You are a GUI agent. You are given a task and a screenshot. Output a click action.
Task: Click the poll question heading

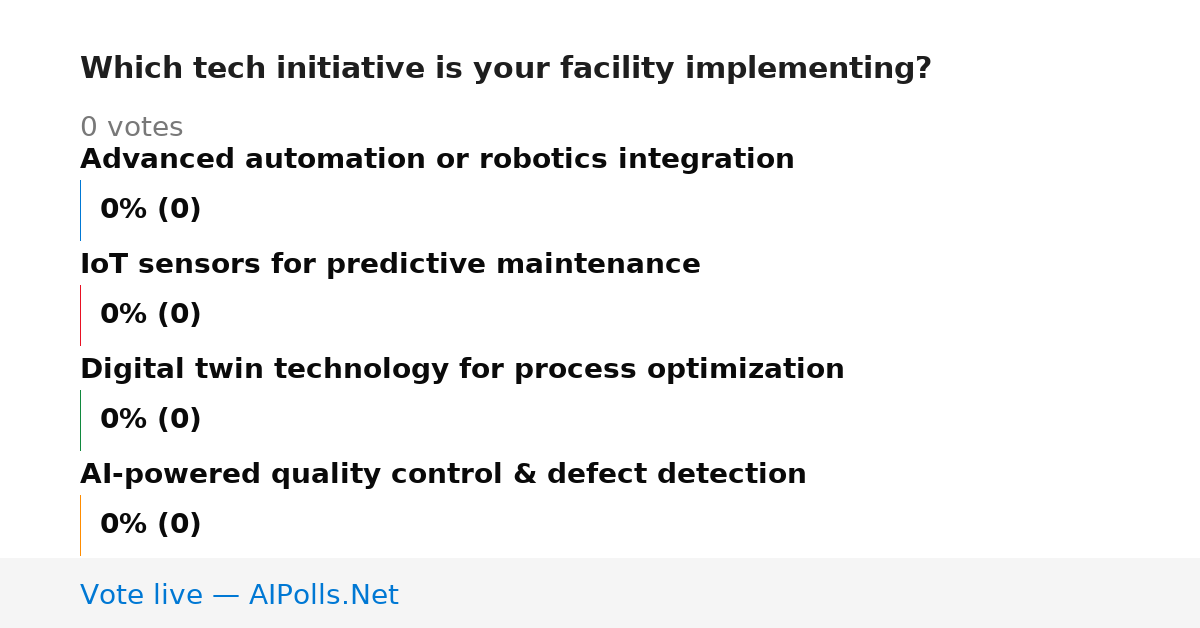(x=506, y=69)
